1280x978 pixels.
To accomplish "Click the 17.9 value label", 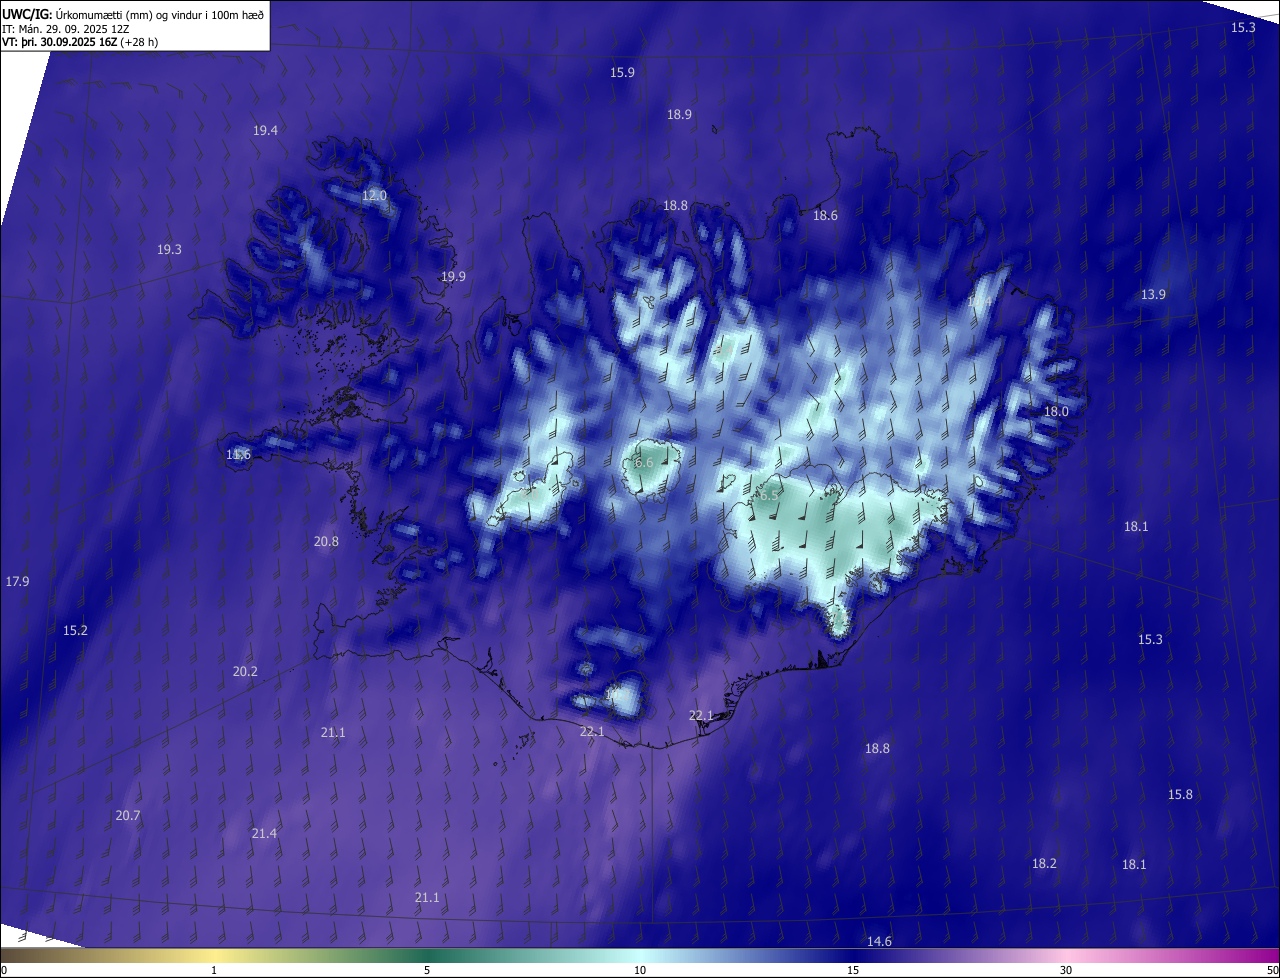I will click(17, 582).
